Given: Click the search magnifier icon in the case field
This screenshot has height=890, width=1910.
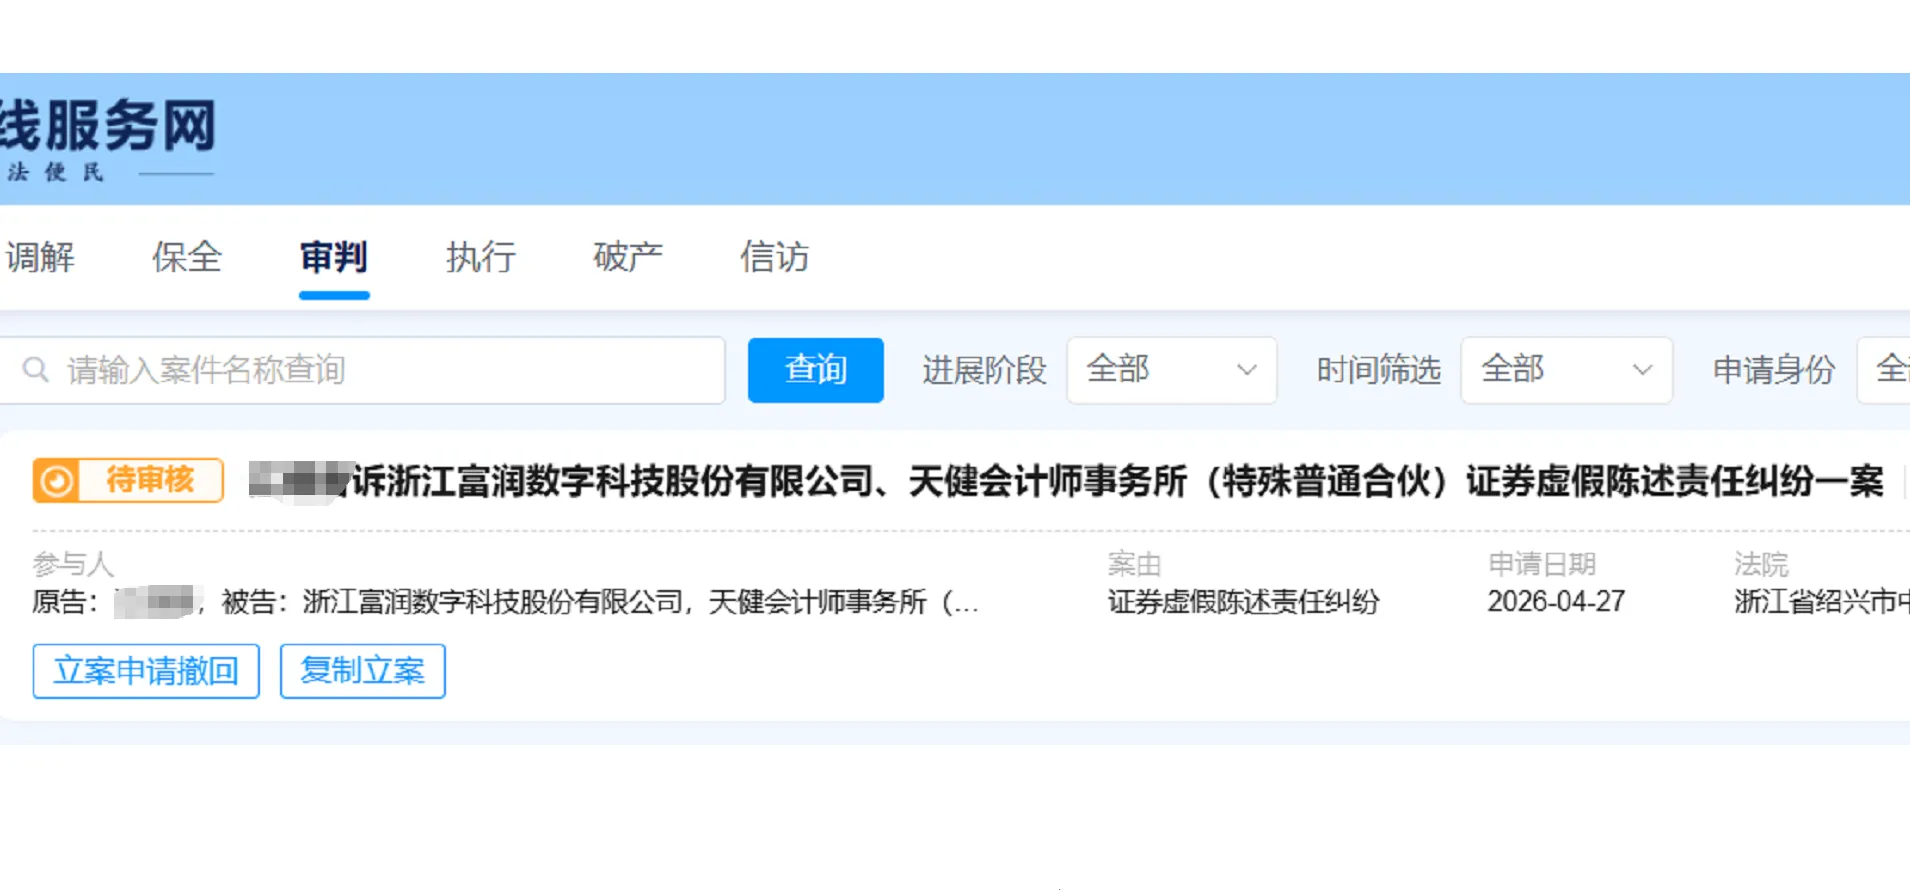Looking at the screenshot, I should [36, 370].
